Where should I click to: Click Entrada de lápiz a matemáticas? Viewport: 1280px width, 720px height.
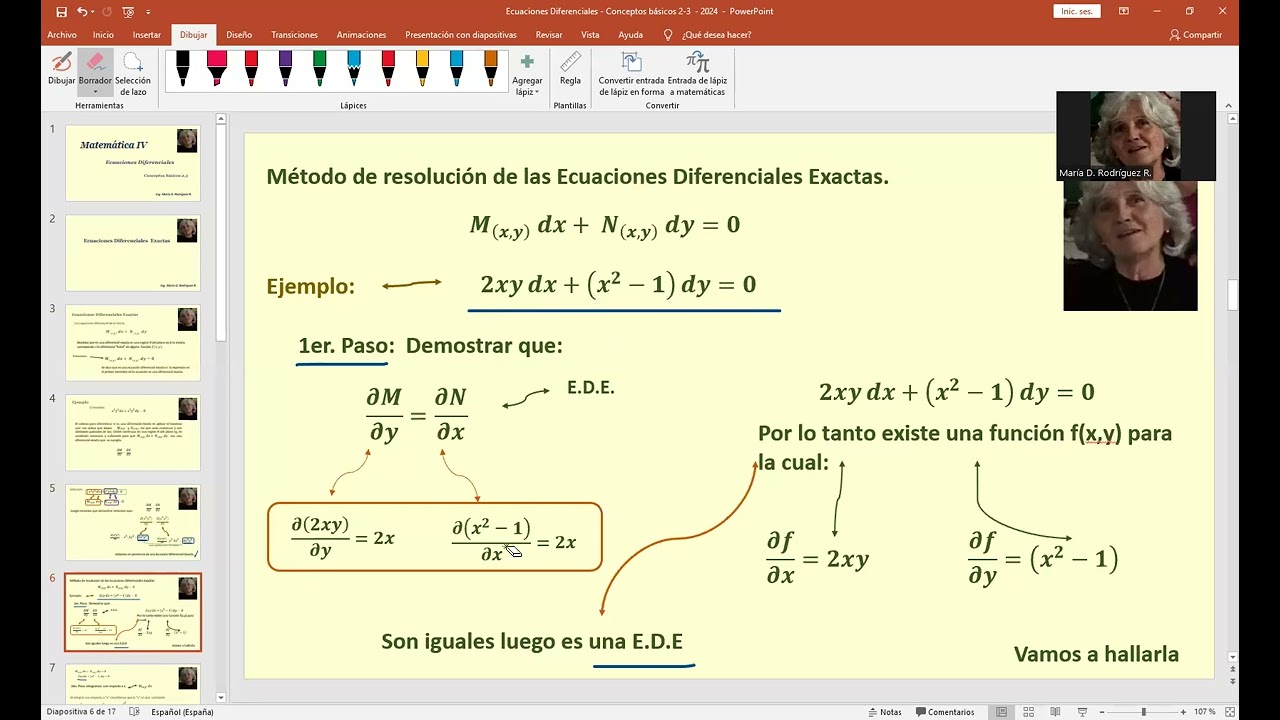[x=697, y=73]
